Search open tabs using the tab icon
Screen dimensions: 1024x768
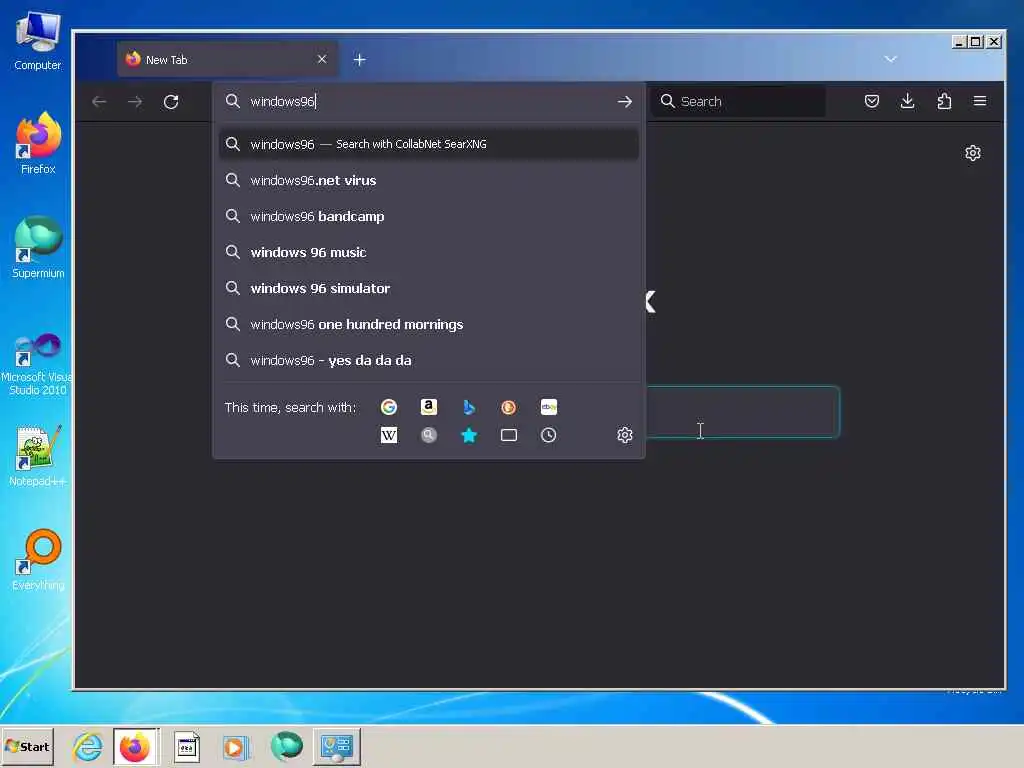508,435
